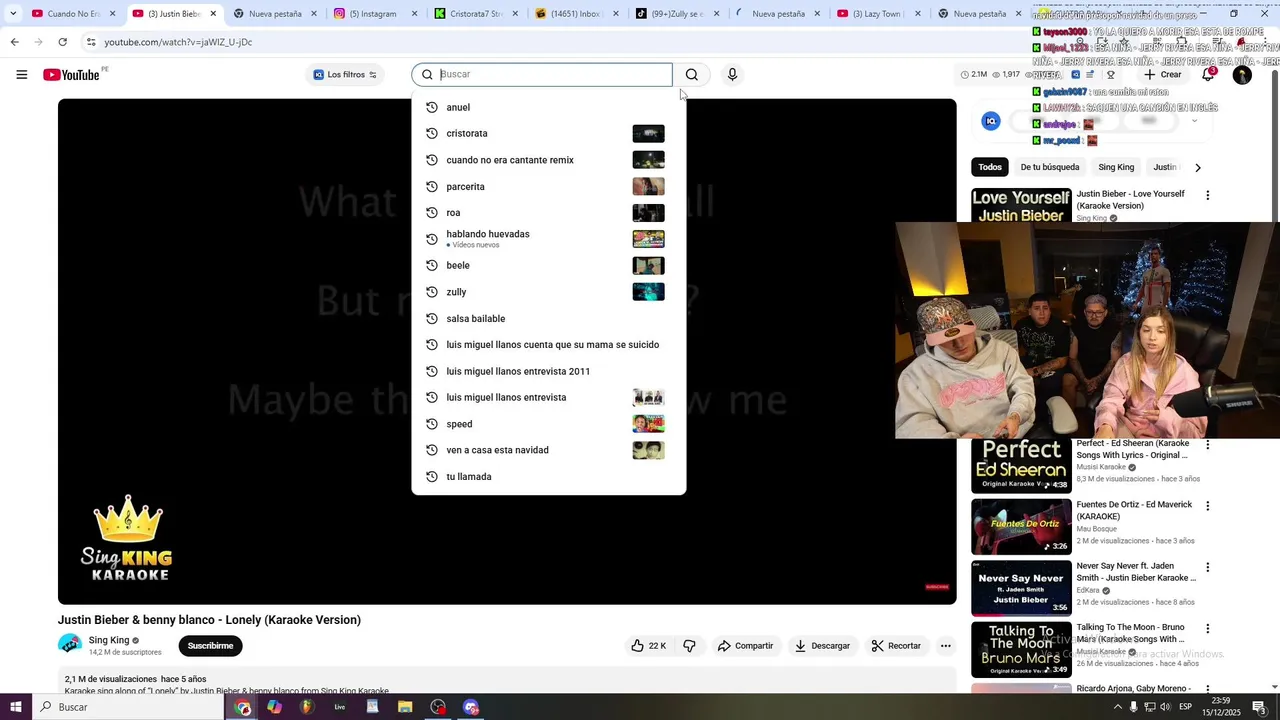Open options for Love Yourself karaoke suggestion
Image resolution: width=1280 pixels, height=720 pixels.
pyautogui.click(x=1207, y=195)
